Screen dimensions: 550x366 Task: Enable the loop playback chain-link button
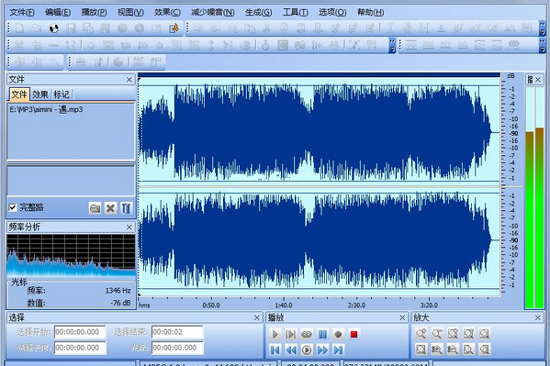(307, 334)
